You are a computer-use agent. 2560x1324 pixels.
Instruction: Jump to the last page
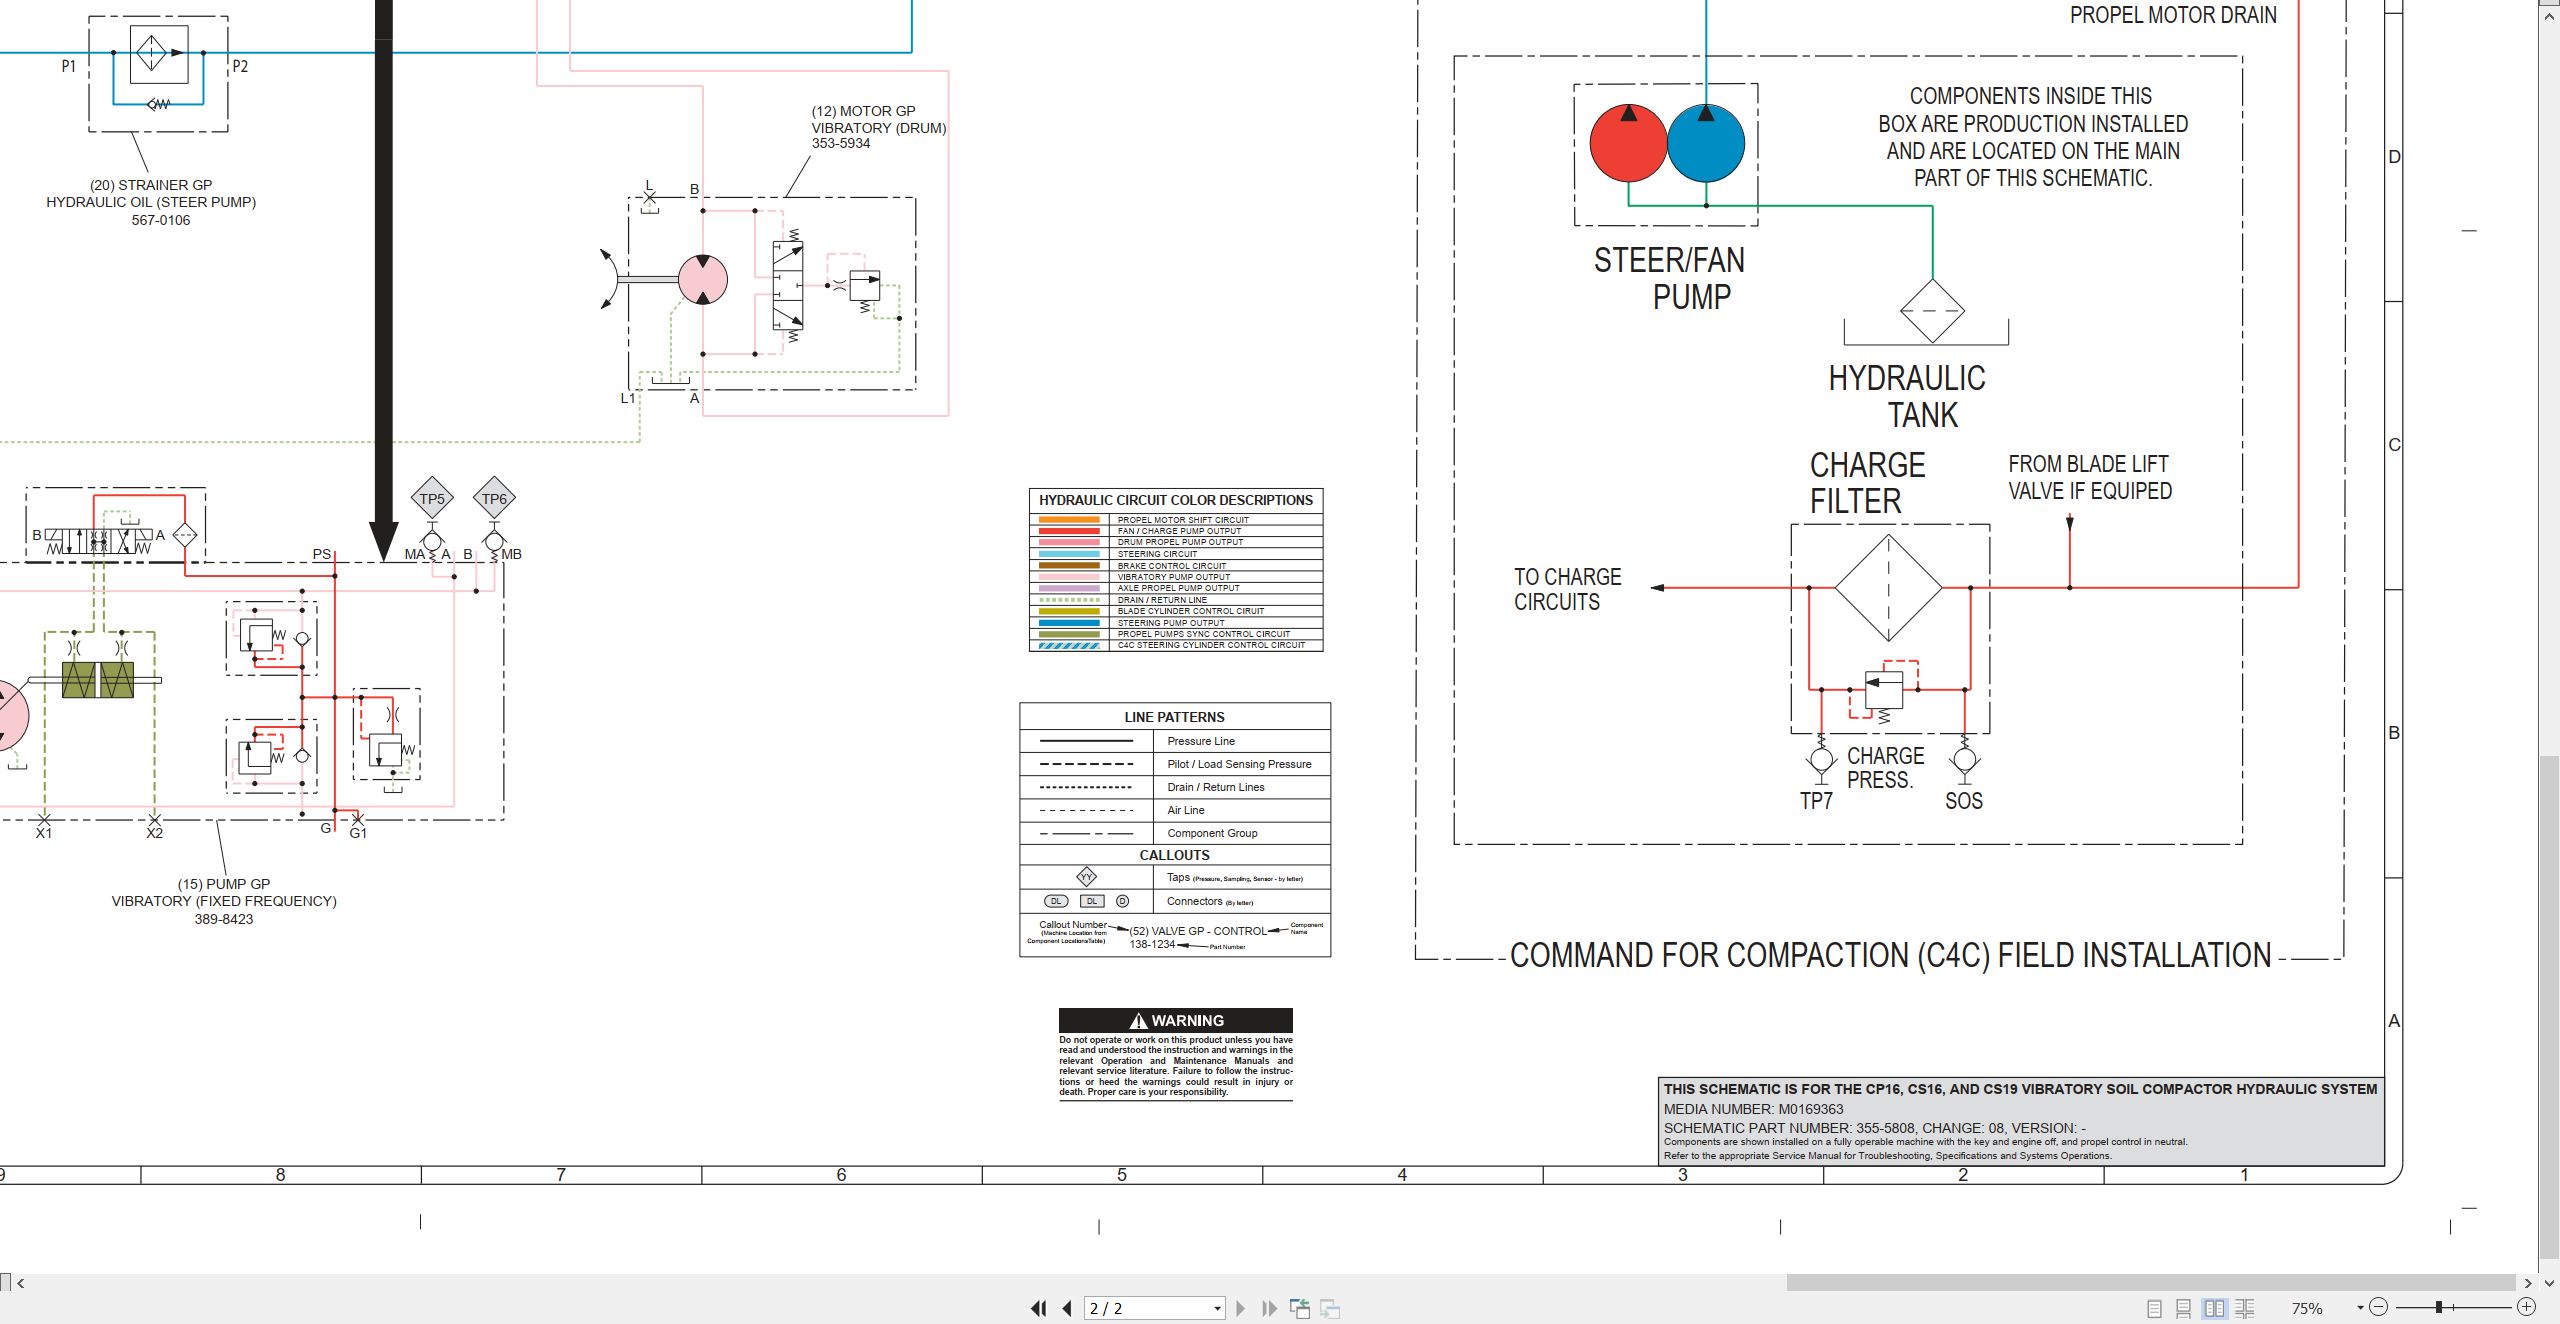pyautogui.click(x=1270, y=1308)
